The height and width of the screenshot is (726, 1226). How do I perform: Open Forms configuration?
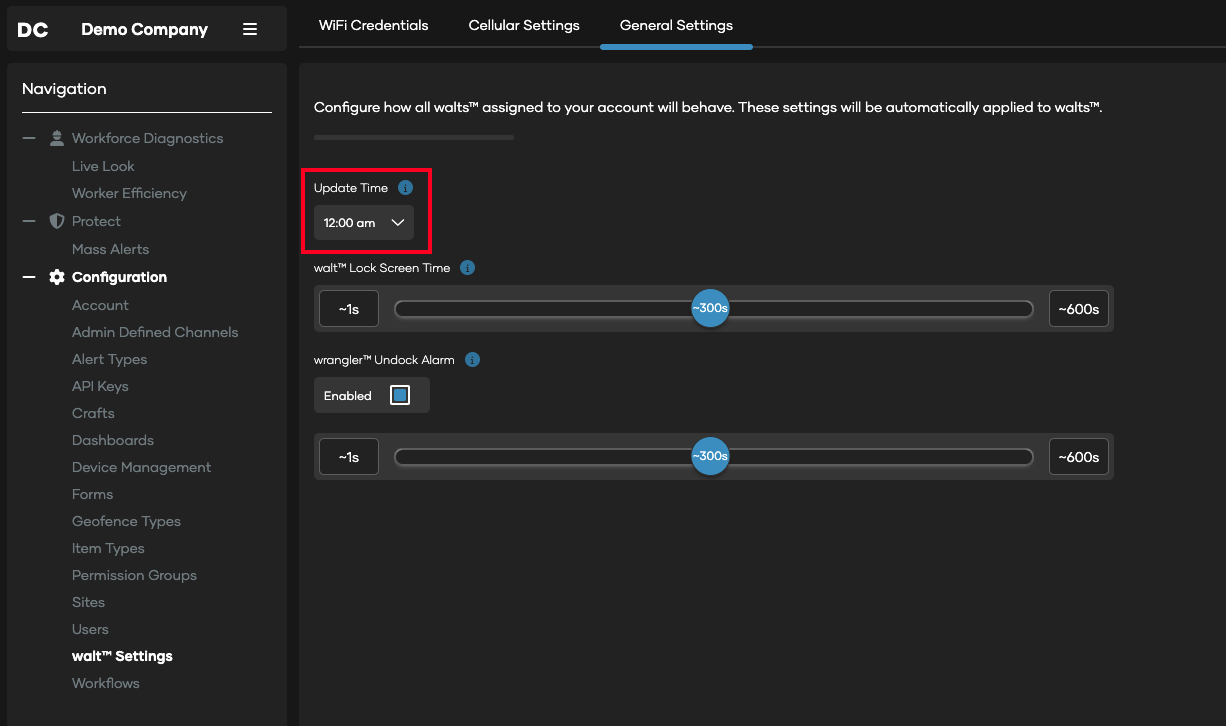tap(92, 494)
